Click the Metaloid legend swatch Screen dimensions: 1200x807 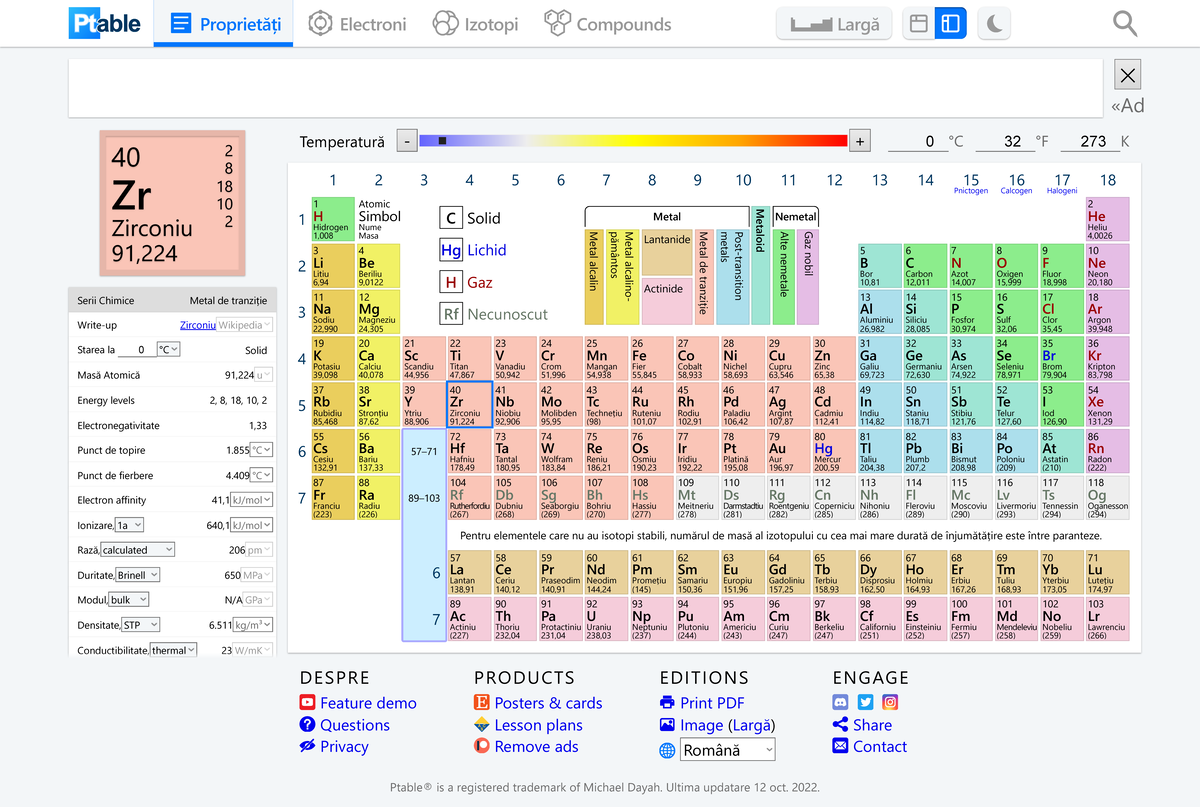(x=760, y=266)
